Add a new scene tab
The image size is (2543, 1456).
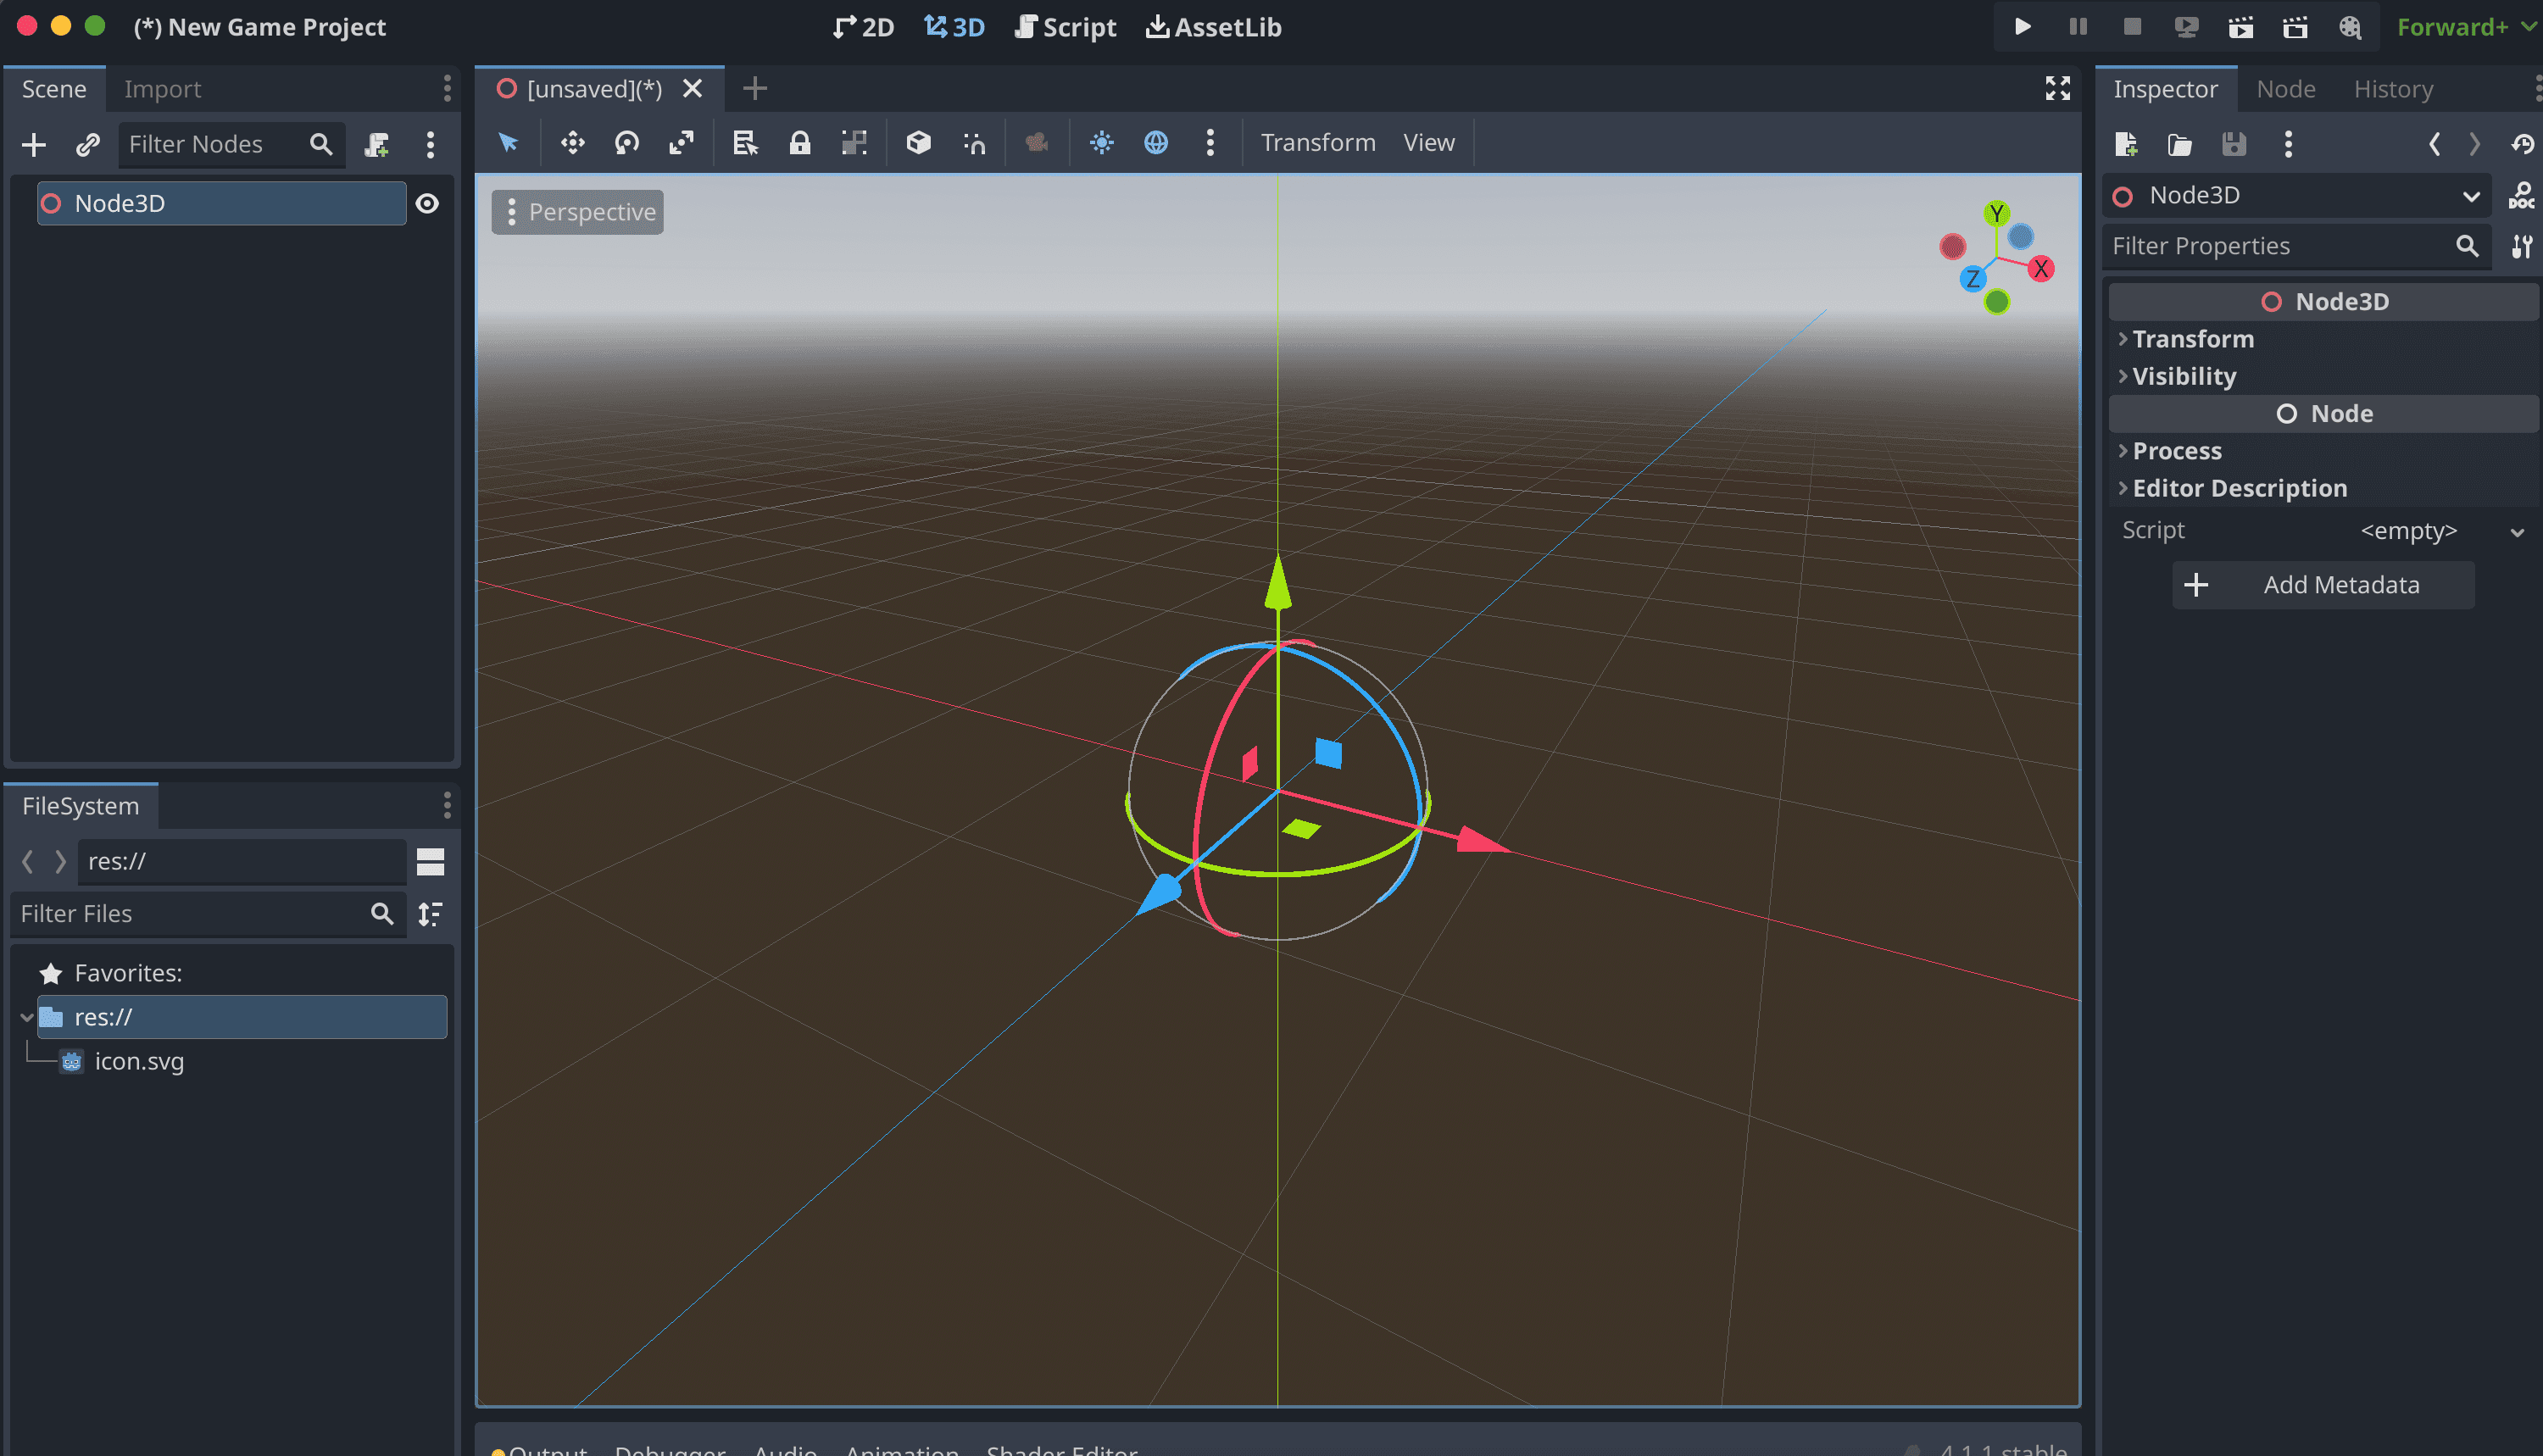click(755, 89)
